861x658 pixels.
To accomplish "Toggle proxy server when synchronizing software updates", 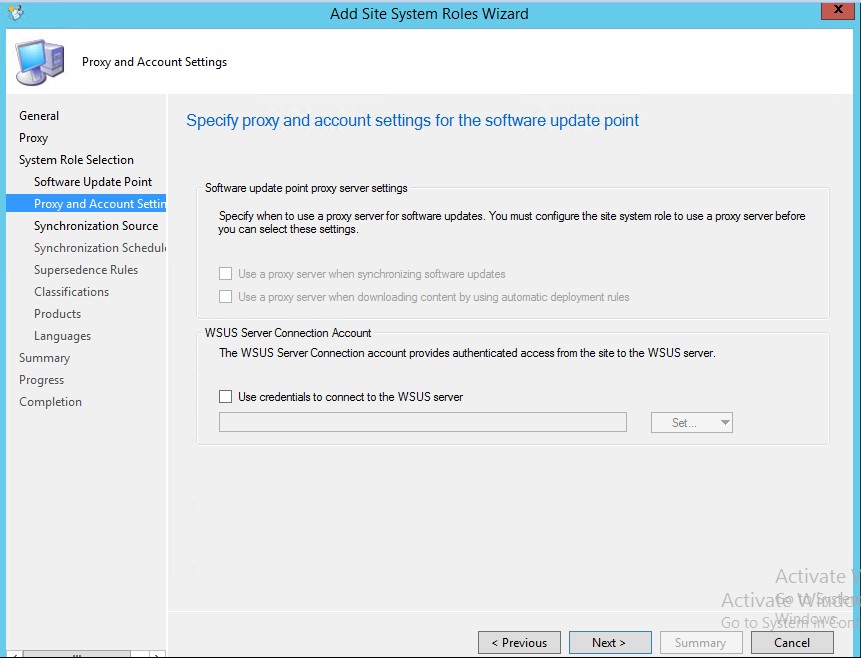I will tap(226, 274).
